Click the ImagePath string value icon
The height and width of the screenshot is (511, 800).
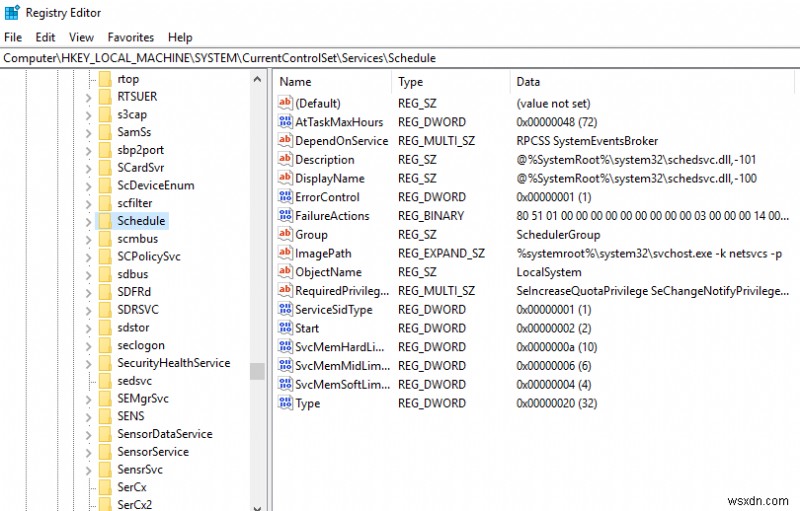(x=285, y=253)
